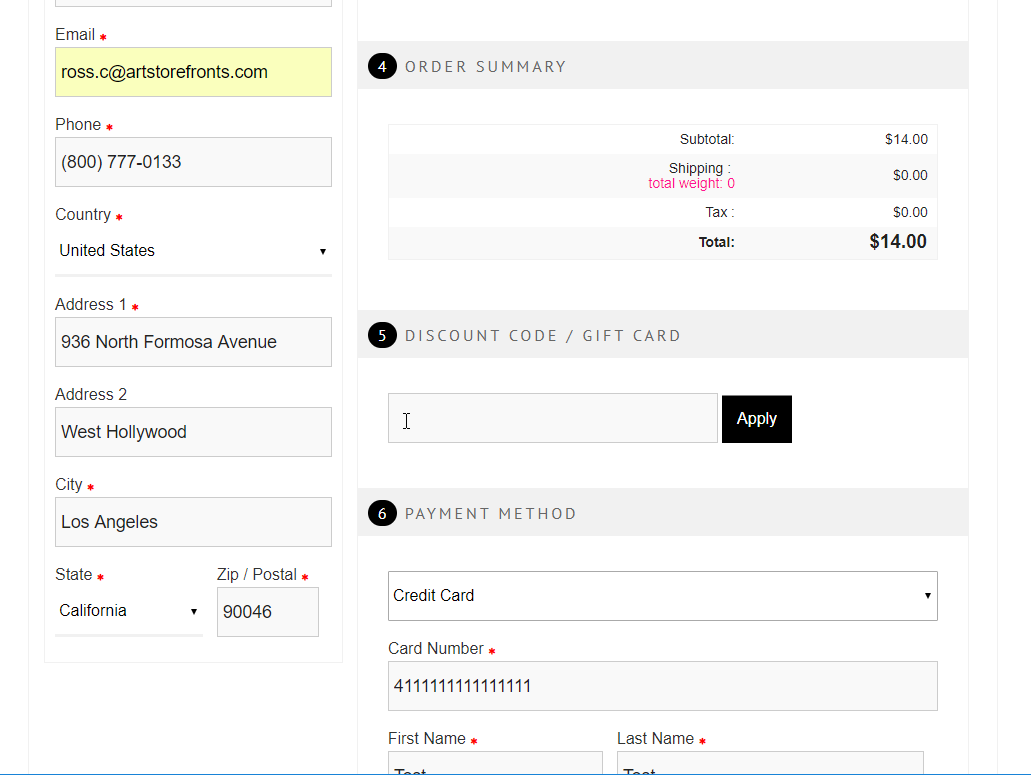Click the Order Summary section heading
The width and height of the screenshot is (1031, 775).
coord(485,67)
